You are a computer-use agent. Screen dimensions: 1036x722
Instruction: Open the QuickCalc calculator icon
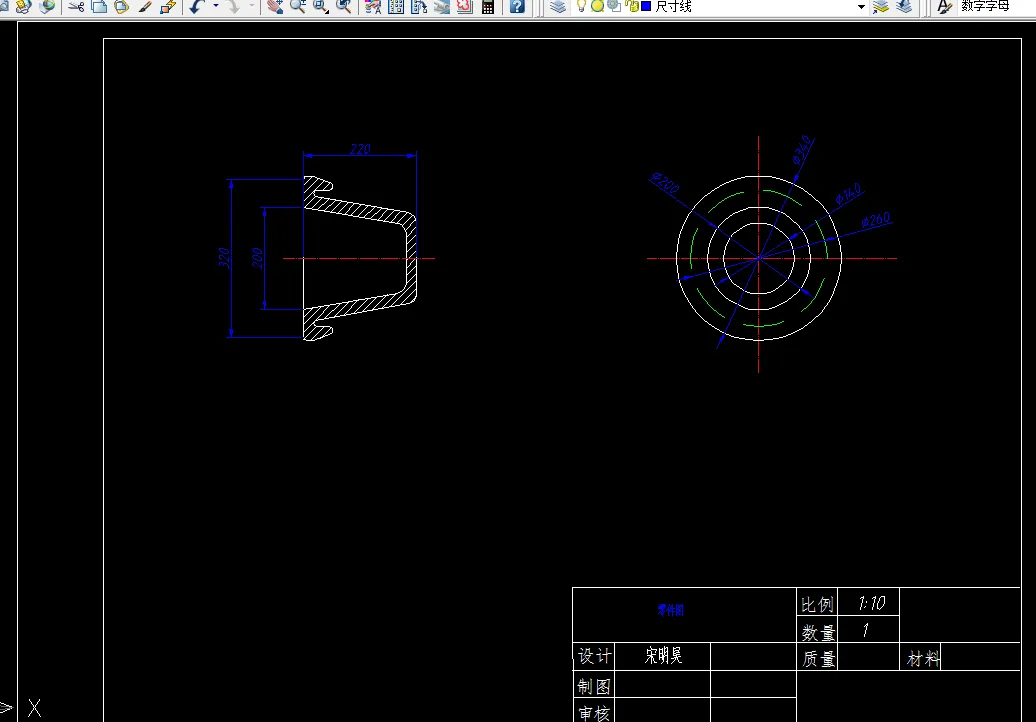click(488, 7)
